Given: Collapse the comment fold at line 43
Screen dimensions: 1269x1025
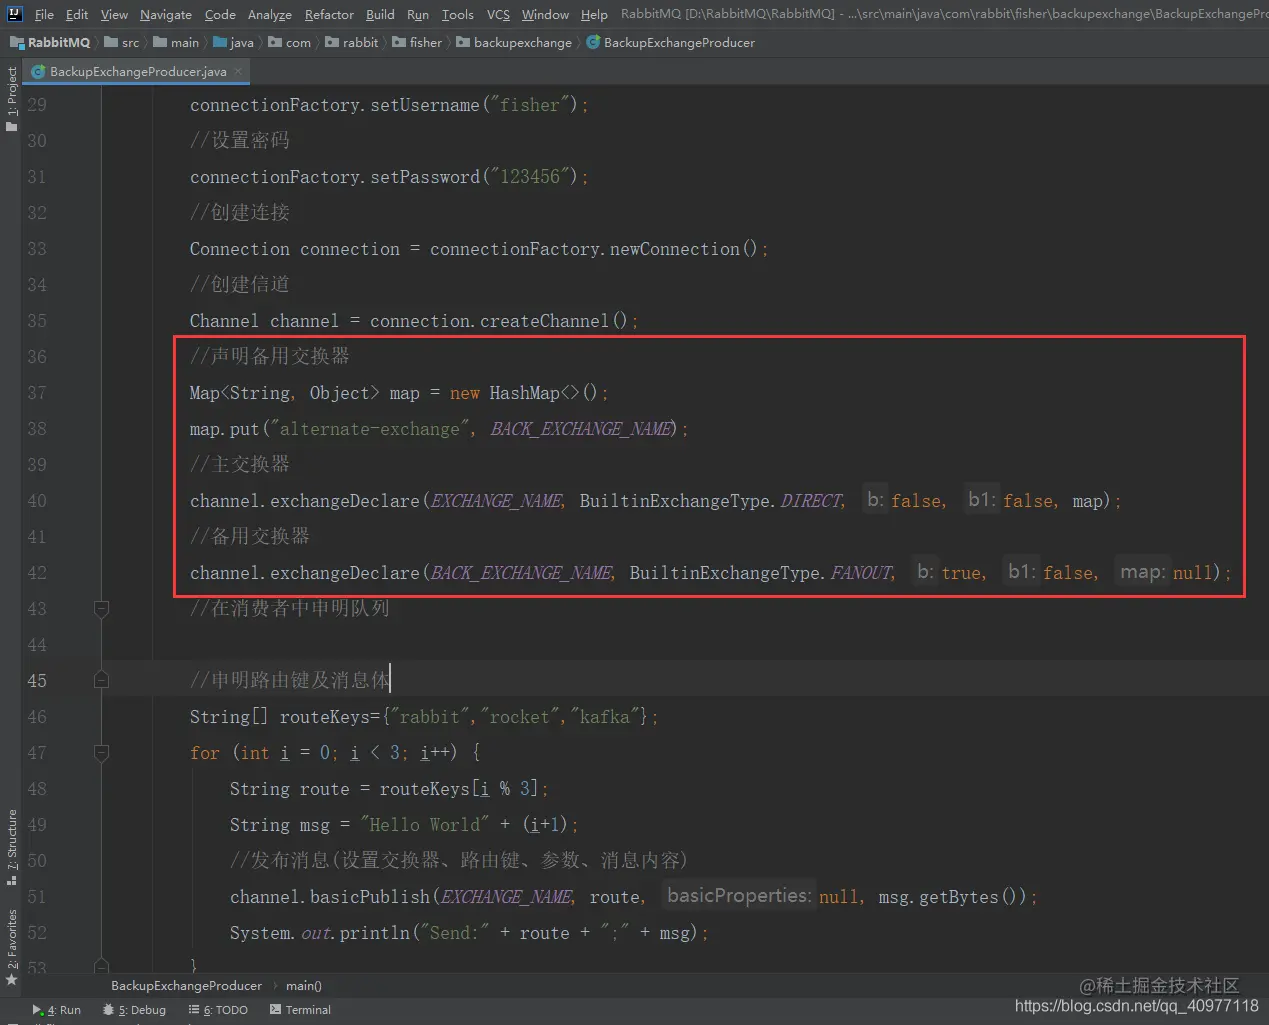Looking at the screenshot, I should tap(101, 608).
